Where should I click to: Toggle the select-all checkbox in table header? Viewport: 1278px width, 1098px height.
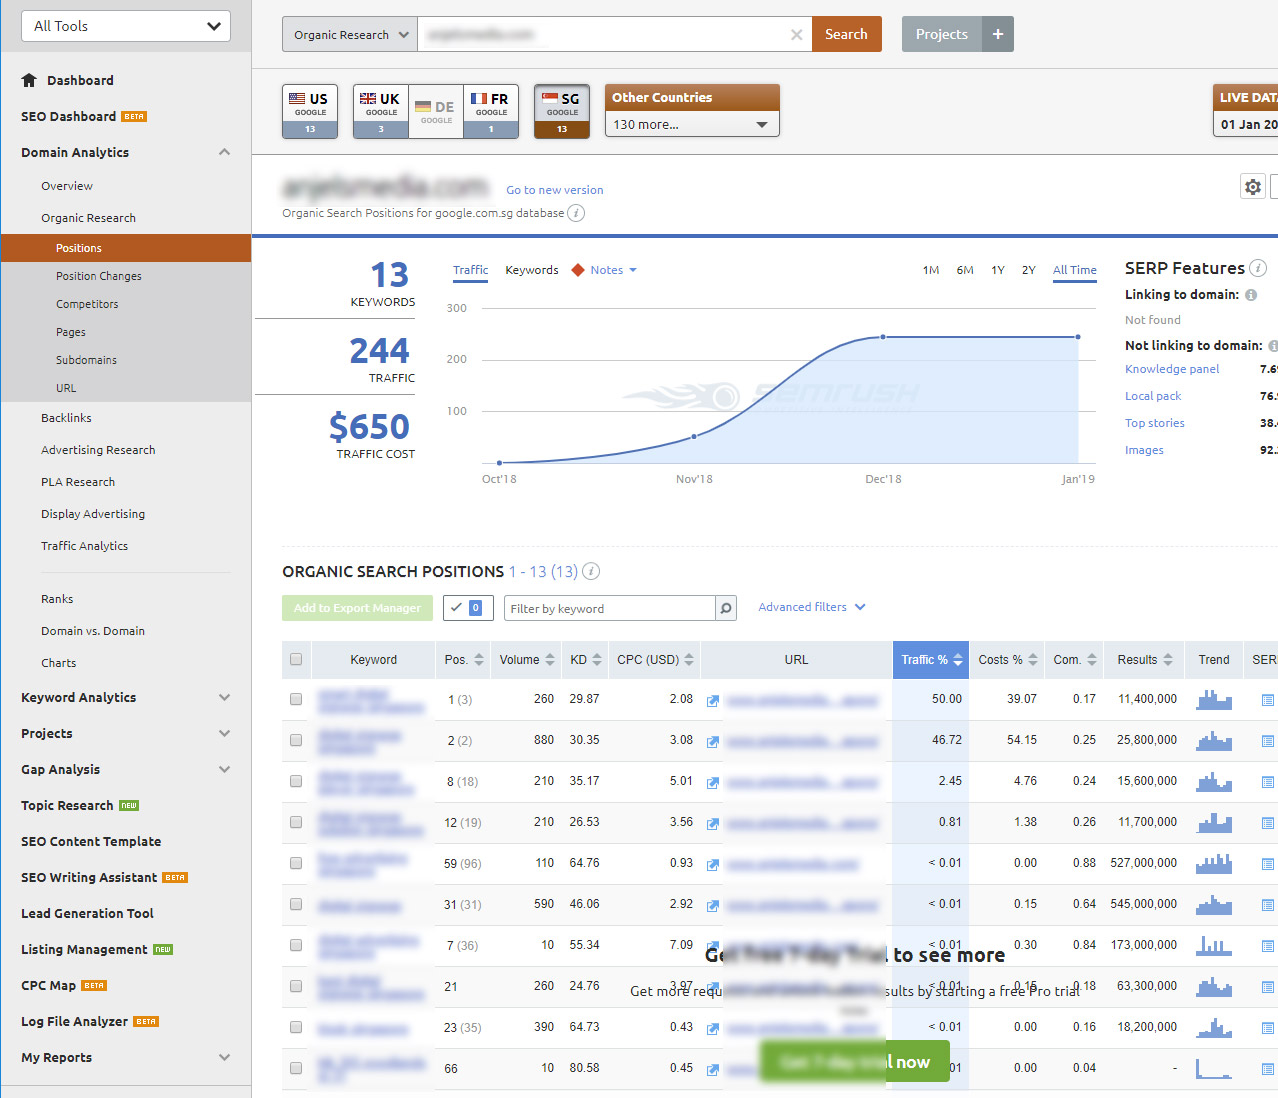pos(296,659)
